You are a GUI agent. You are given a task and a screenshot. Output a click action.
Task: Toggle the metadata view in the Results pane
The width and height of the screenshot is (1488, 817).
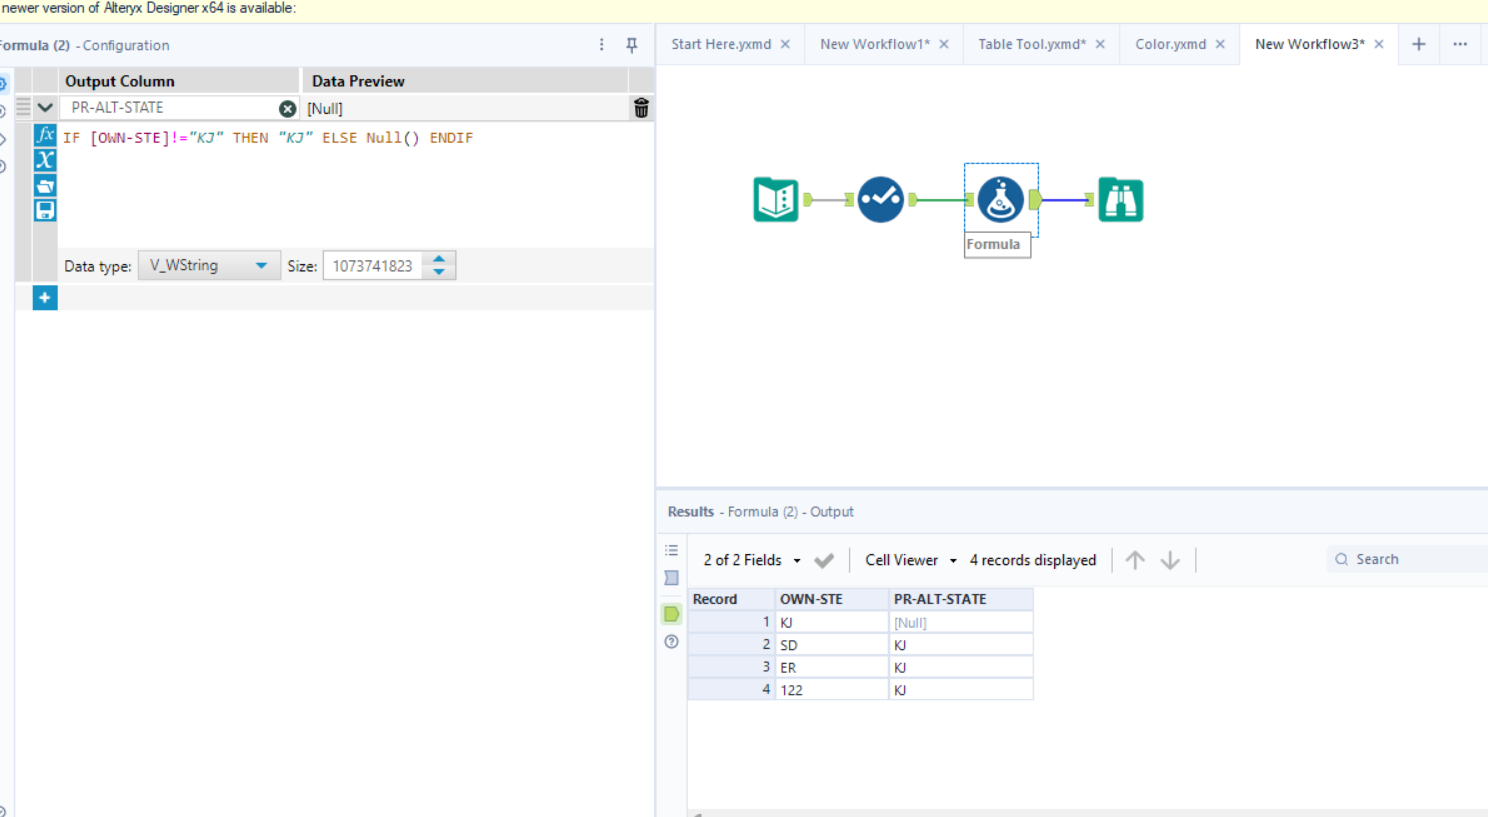pyautogui.click(x=671, y=577)
